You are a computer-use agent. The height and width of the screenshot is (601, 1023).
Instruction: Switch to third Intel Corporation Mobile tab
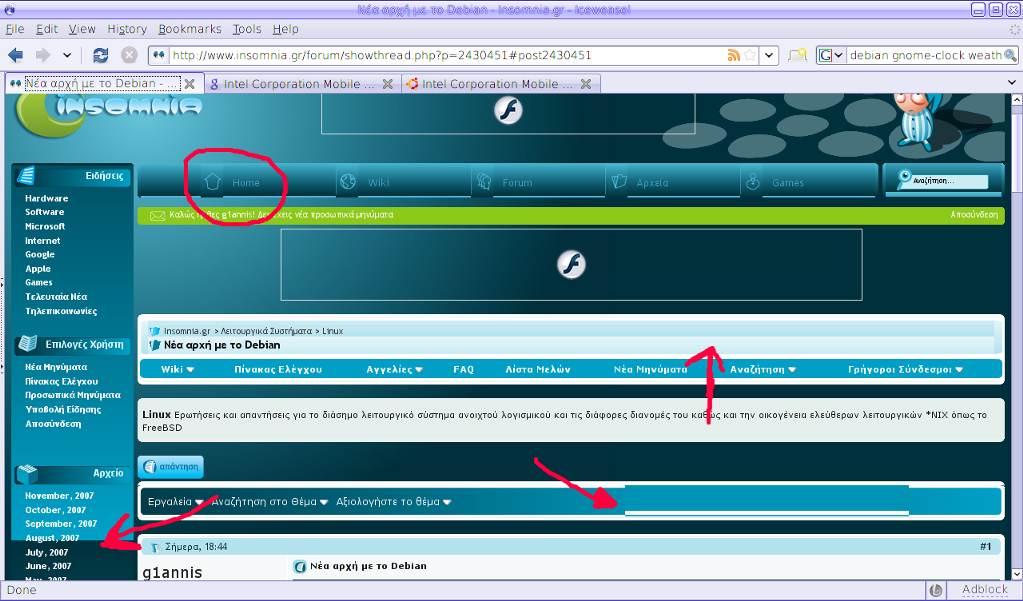click(x=501, y=84)
